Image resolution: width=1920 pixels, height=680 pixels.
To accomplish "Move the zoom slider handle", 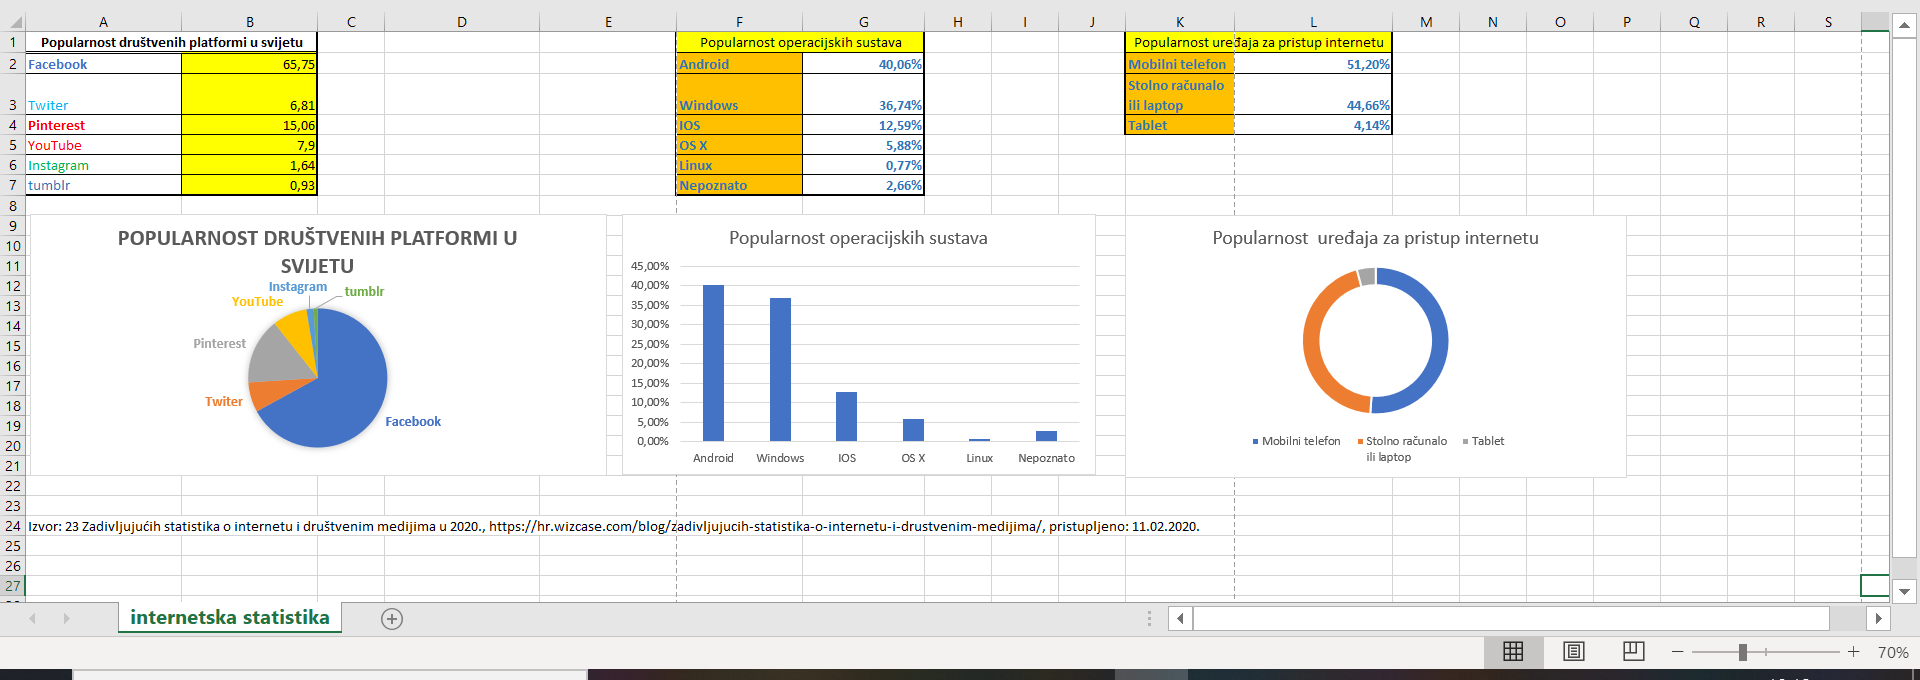I will 1743,652.
